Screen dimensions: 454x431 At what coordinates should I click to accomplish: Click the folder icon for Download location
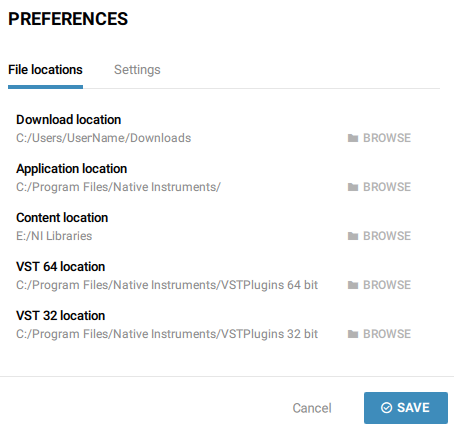[353, 138]
